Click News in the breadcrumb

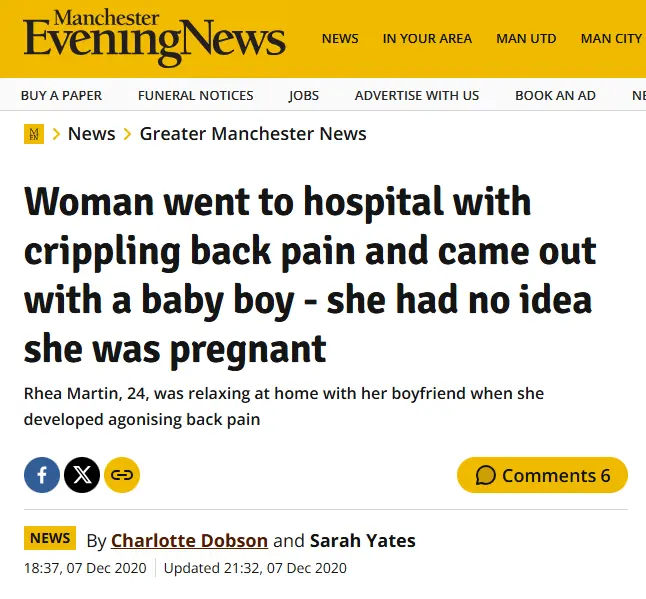click(x=91, y=134)
